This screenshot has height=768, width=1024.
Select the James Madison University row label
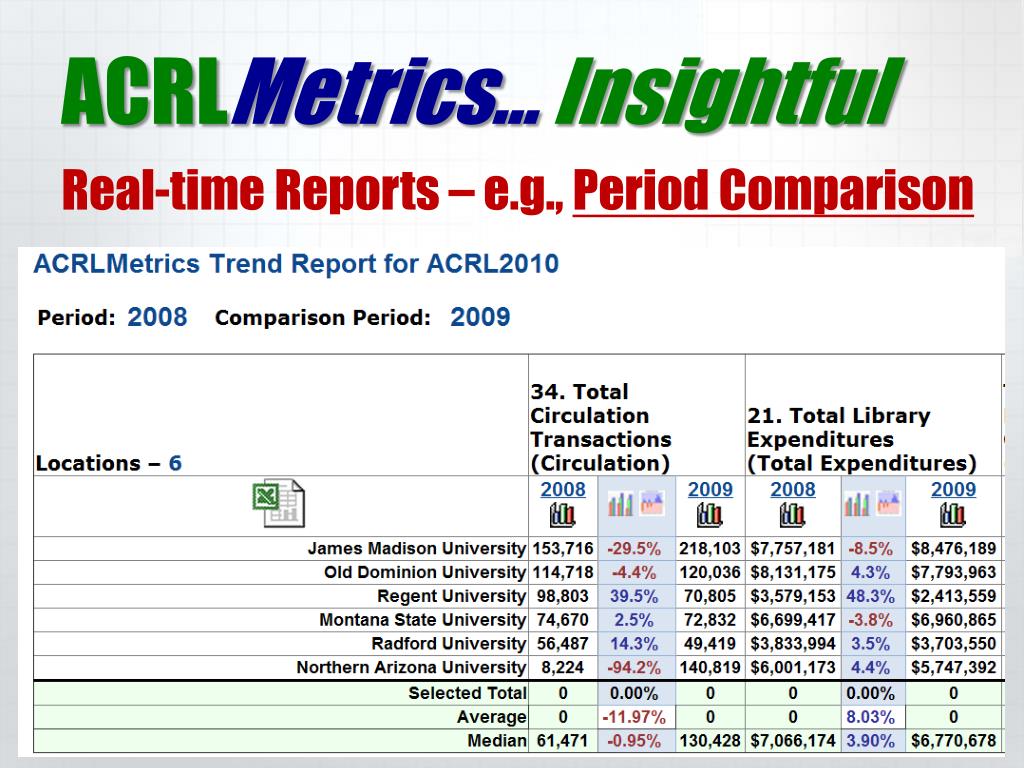point(417,549)
